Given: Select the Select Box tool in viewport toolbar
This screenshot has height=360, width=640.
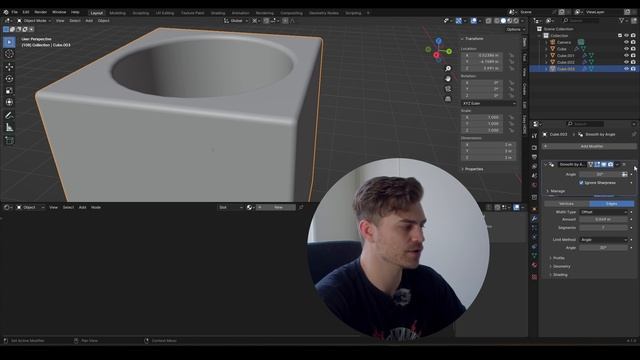Looking at the screenshot, I should (9, 42).
